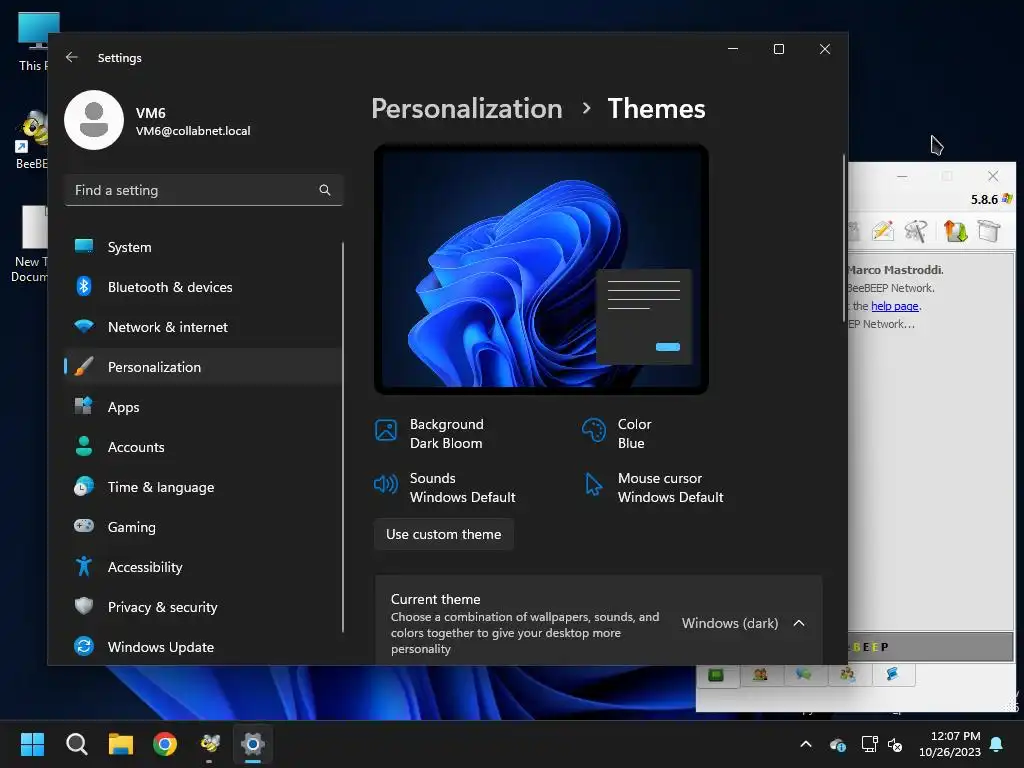Click Personalization in the breadcrumb header
This screenshot has height=768, width=1024.
(x=466, y=108)
